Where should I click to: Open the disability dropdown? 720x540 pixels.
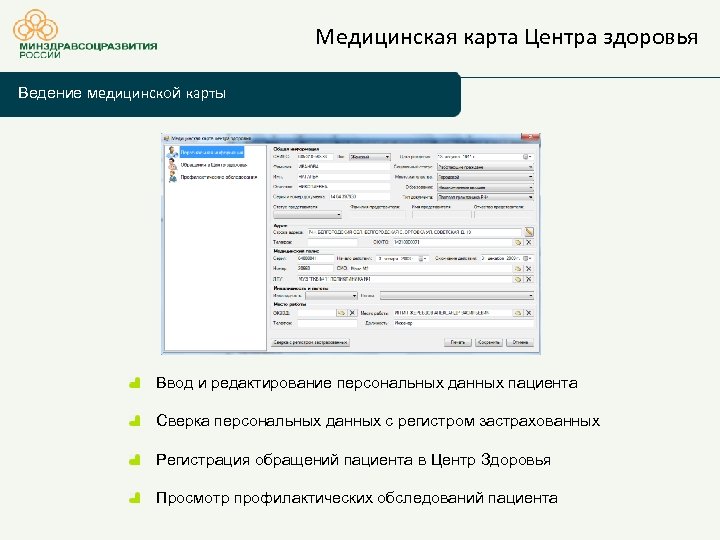point(331,296)
